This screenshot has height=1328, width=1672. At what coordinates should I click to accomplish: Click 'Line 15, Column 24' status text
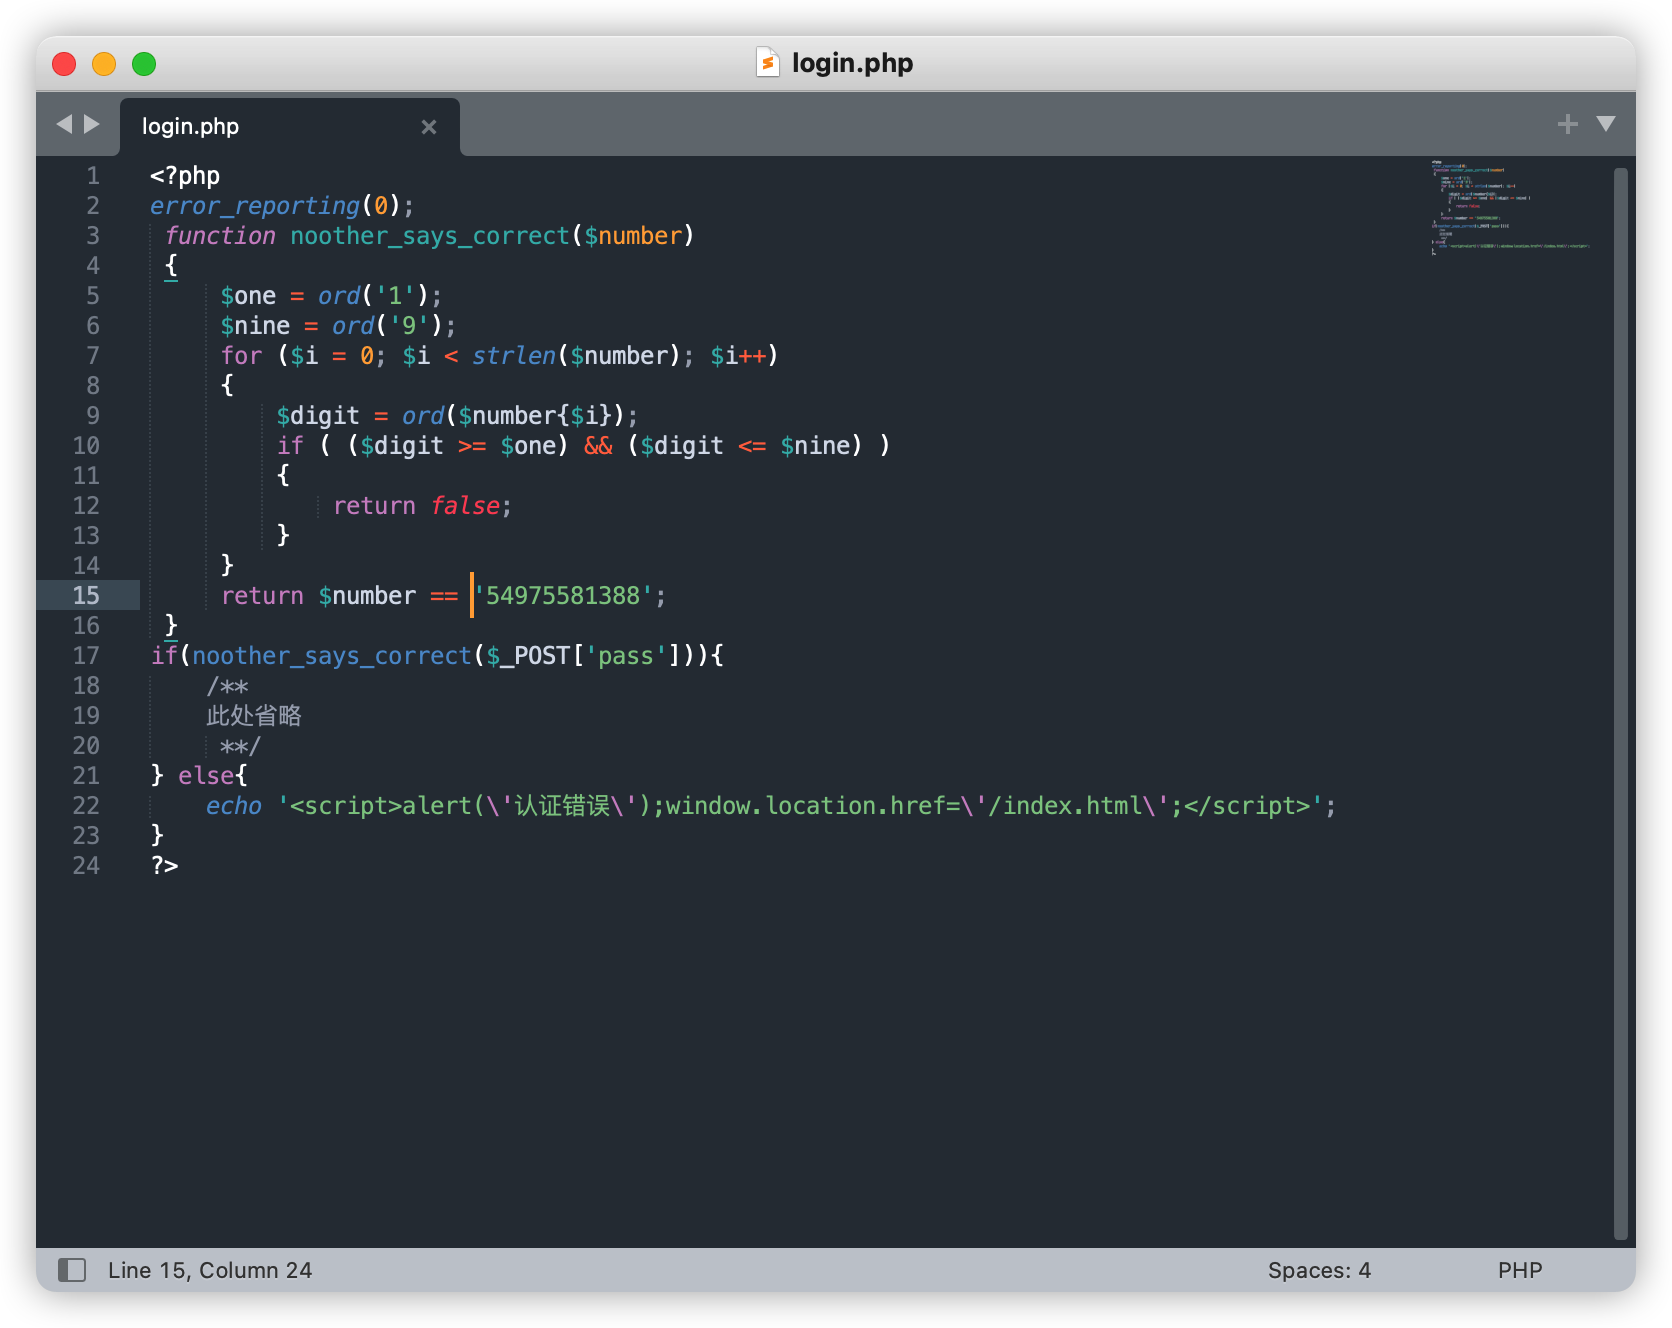[x=210, y=1270]
